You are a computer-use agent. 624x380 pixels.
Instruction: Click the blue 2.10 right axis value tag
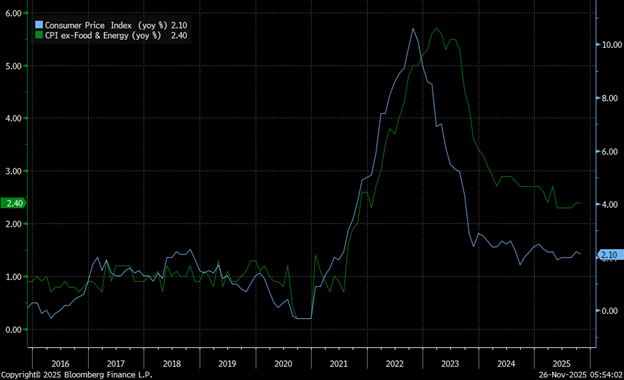pos(610,255)
